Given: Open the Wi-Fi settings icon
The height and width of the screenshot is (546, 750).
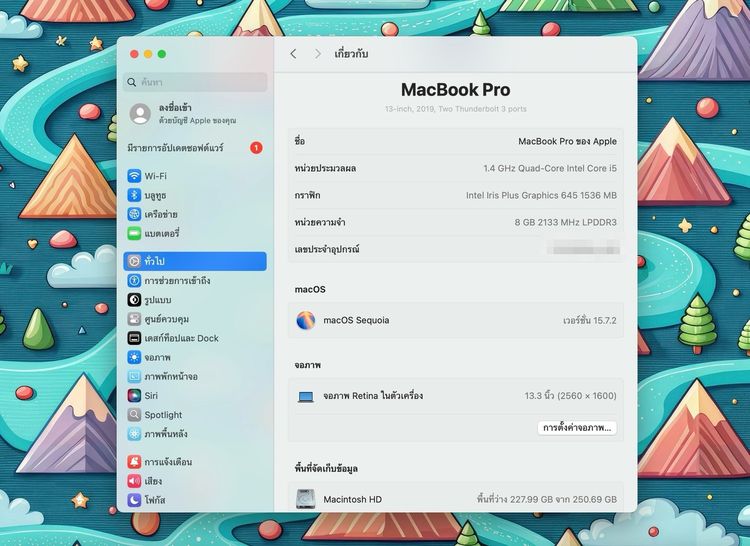Looking at the screenshot, I should [134, 175].
